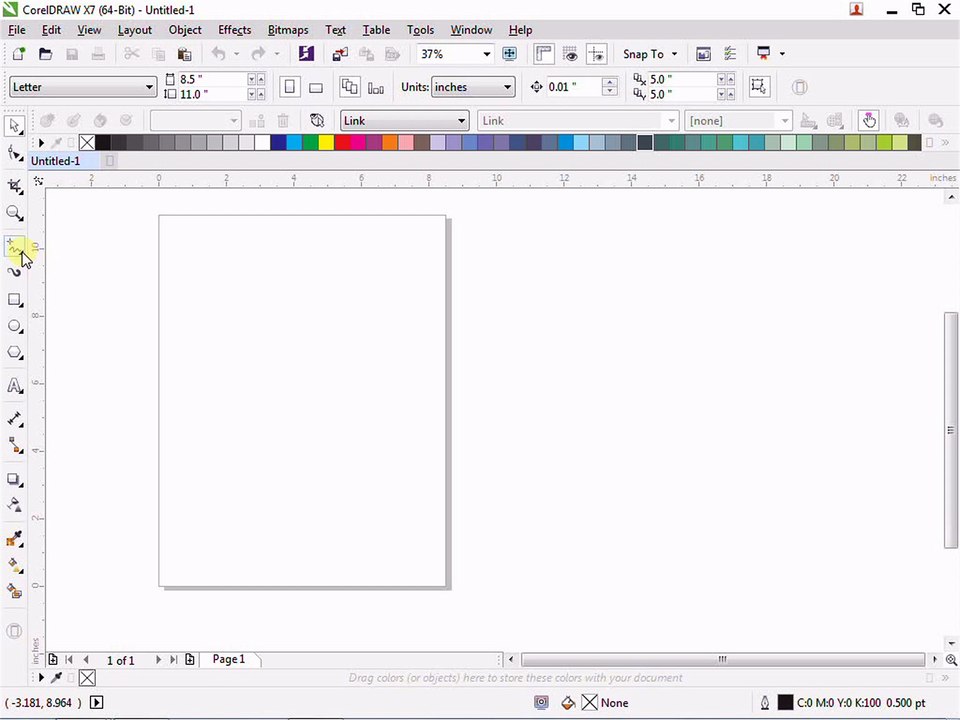Viewport: 960px width, 720px height.
Task: Pick the No Color swatch in palette
Action: pos(87,143)
